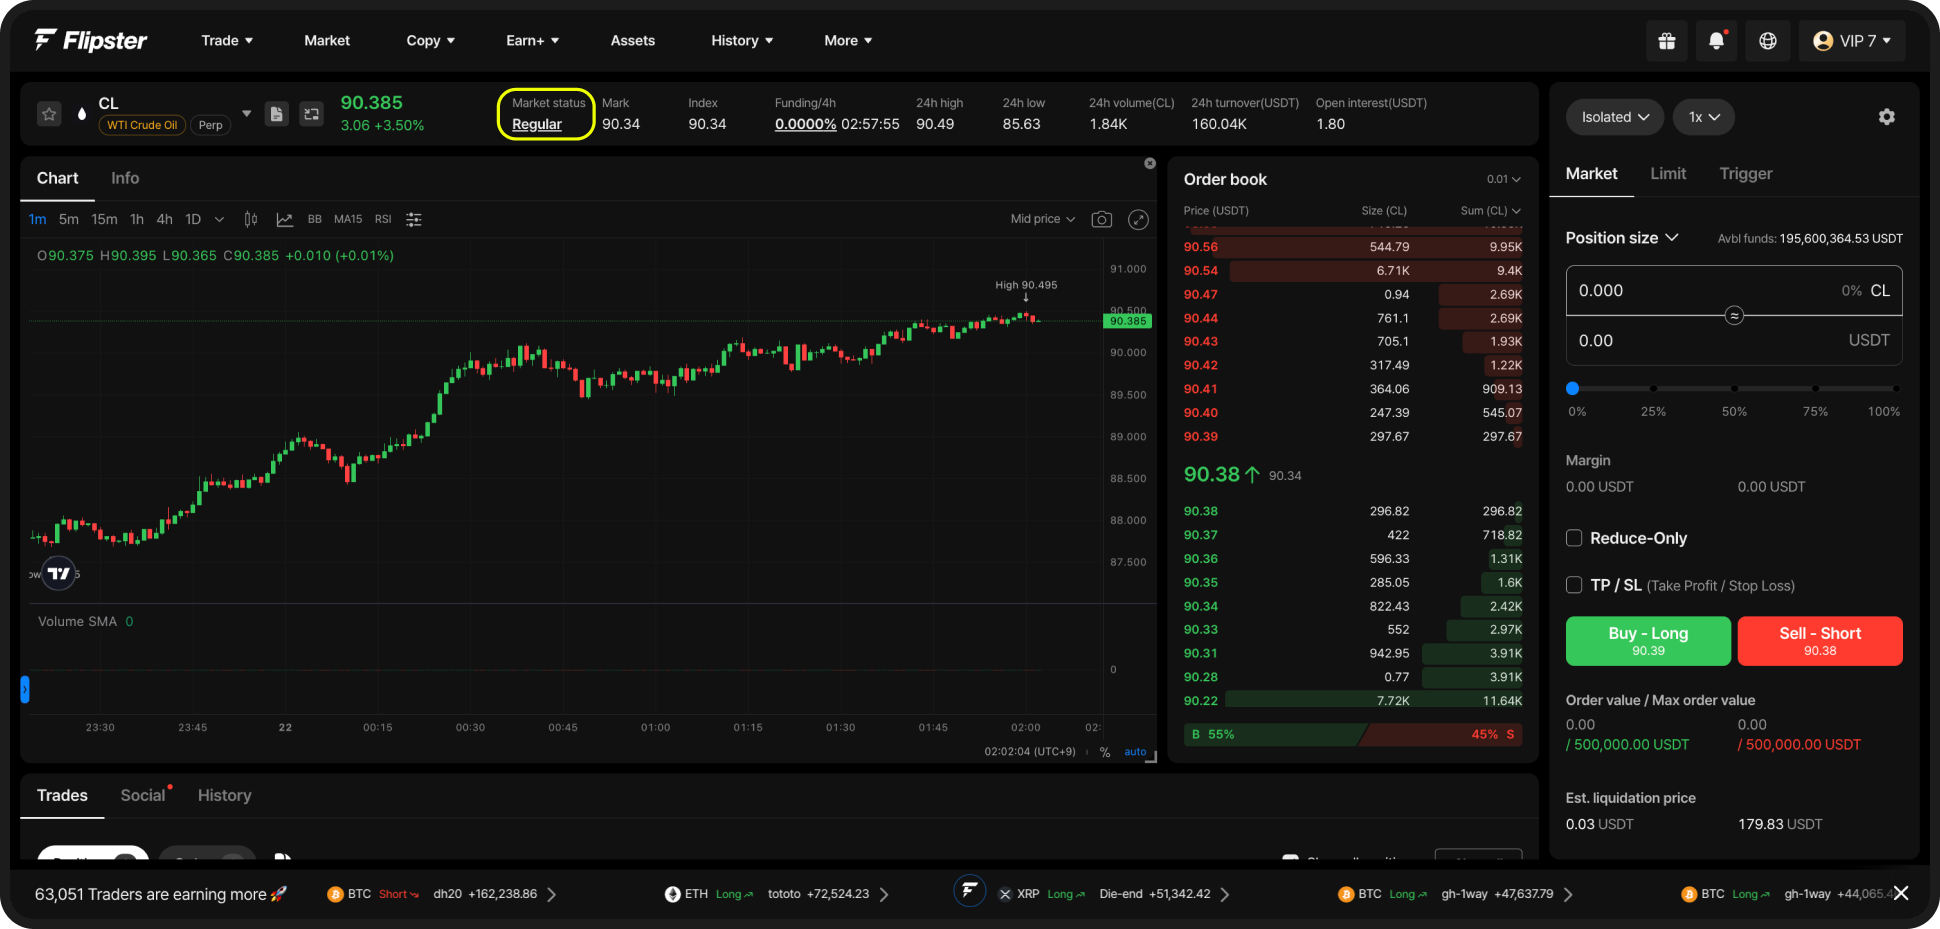Click the Regular market status link
1940x929 pixels.
click(x=537, y=124)
